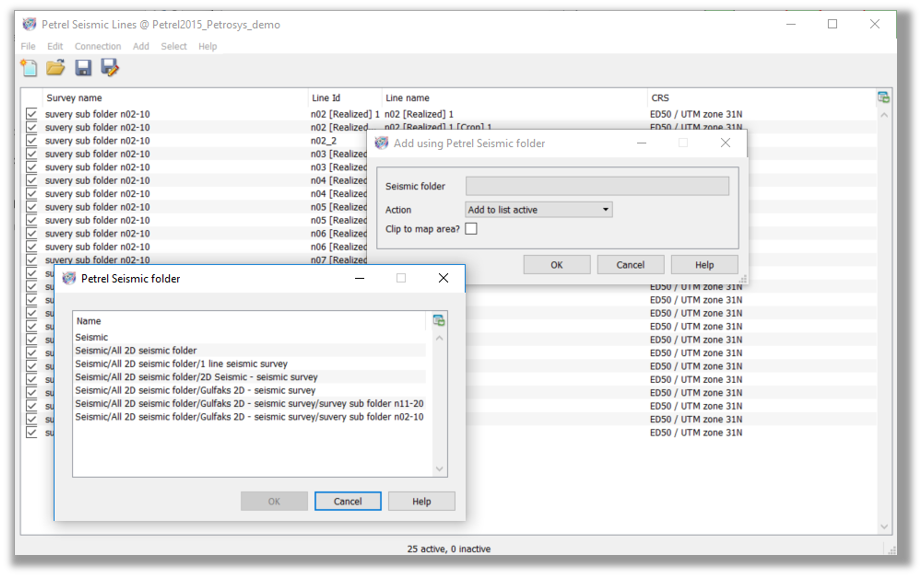The image size is (923, 577).
Task: Click the Save floppy disk icon
Action: (83, 68)
